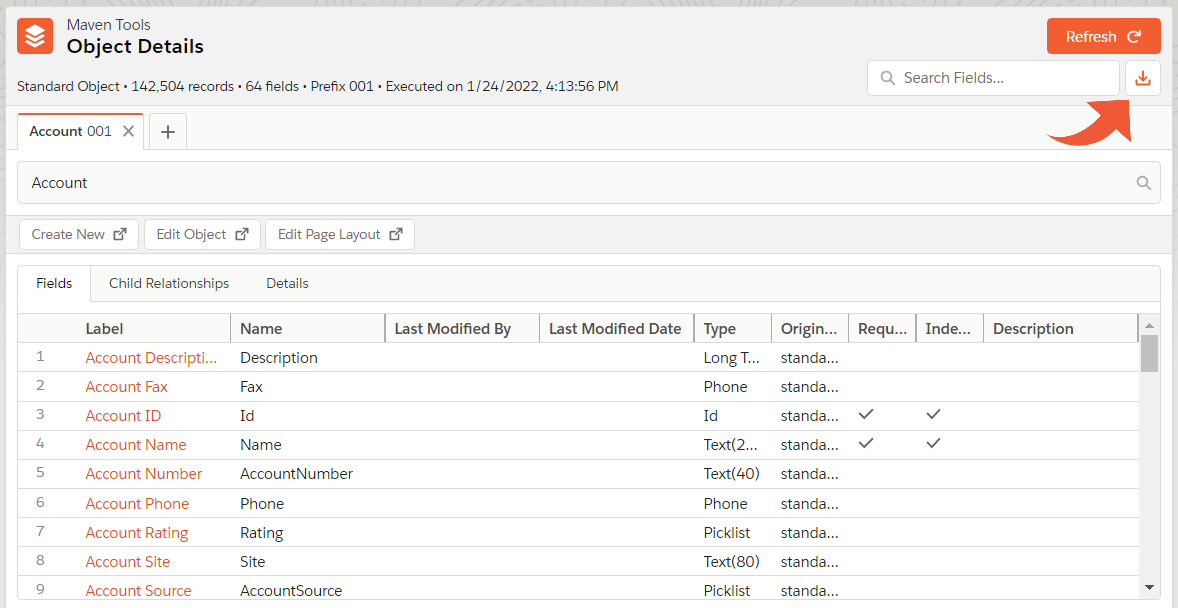The image size is (1178, 608).
Task: Open the Account Description field link
Action: pyautogui.click(x=151, y=358)
